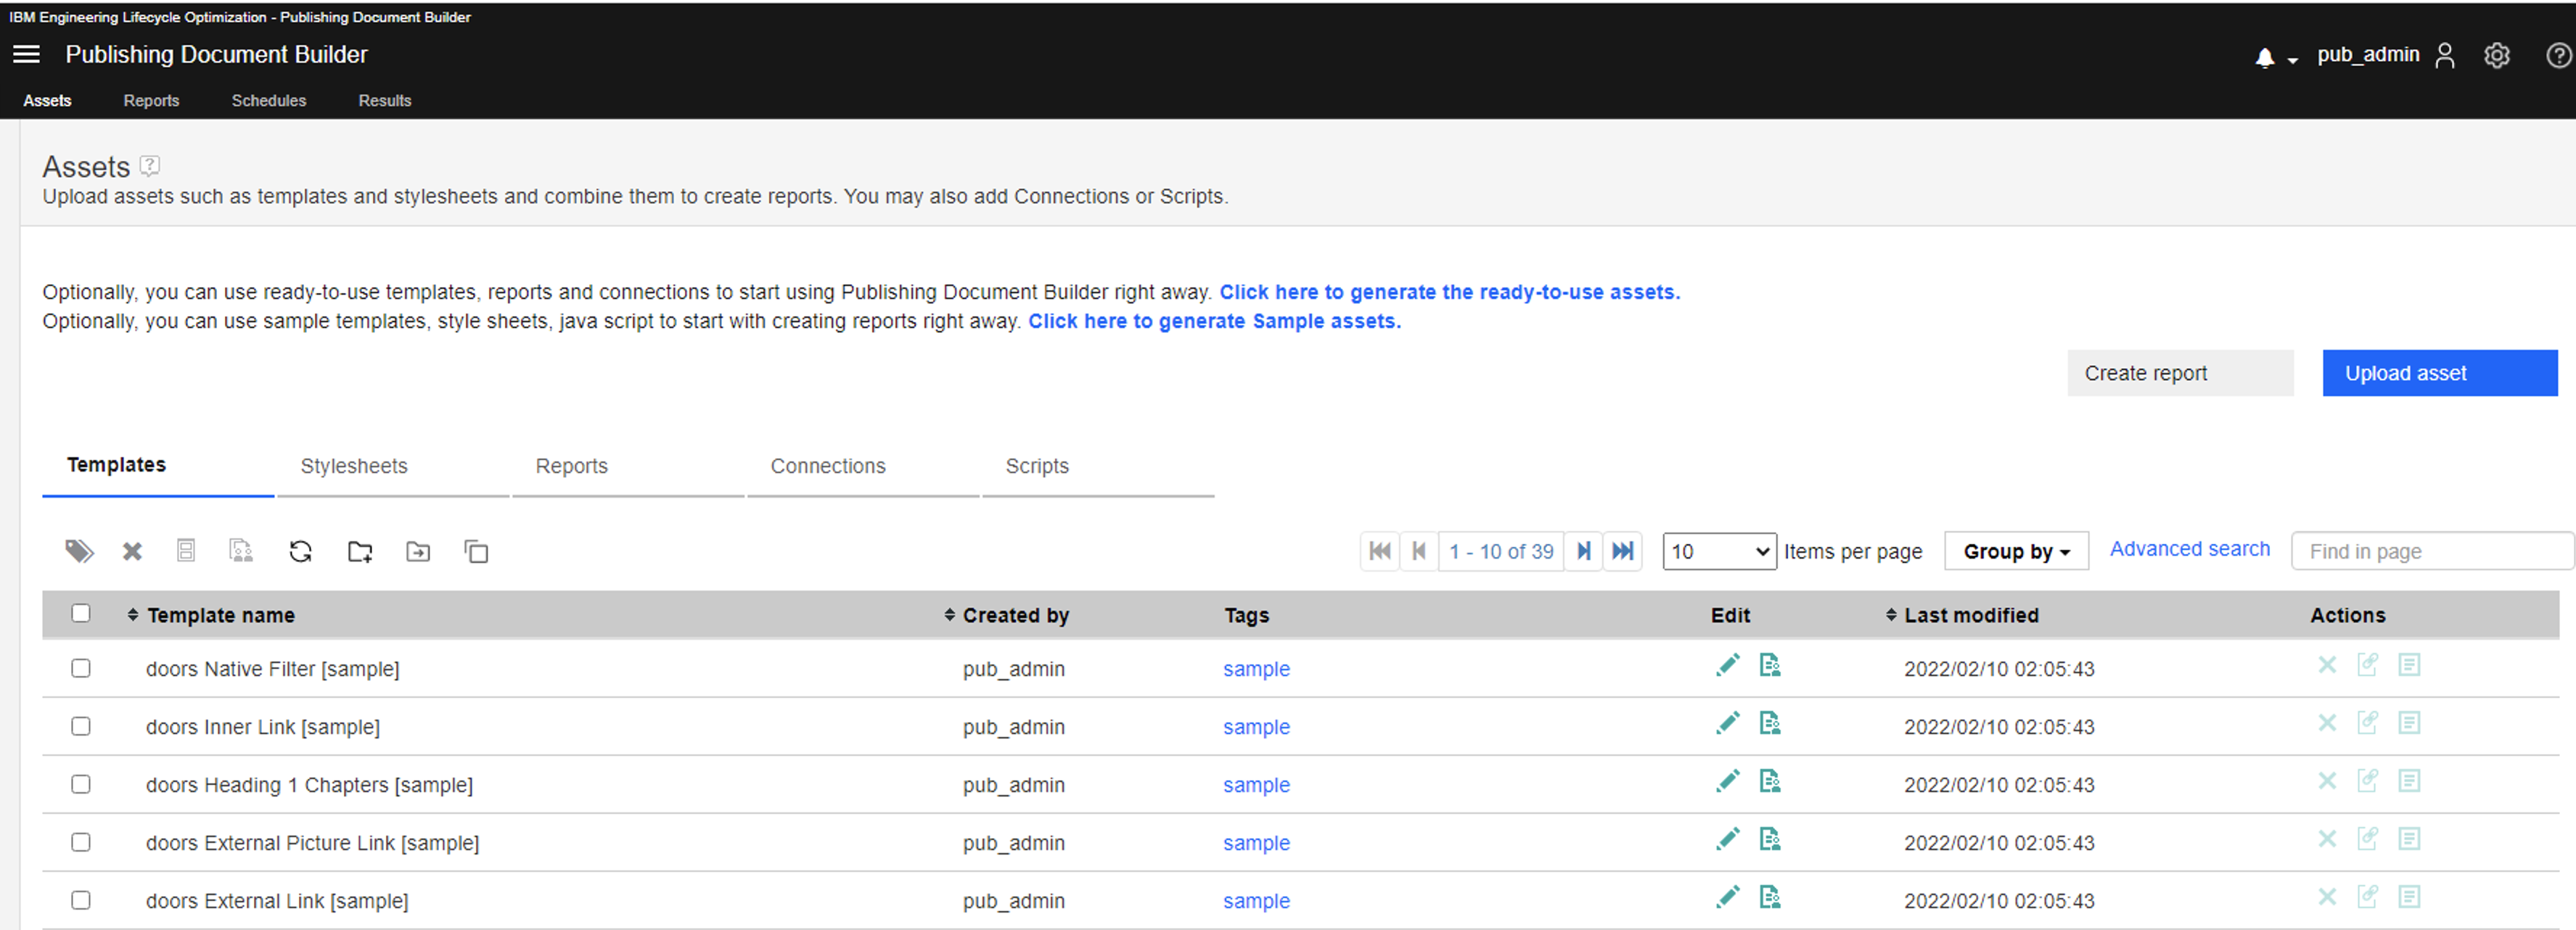2576x930 pixels.
Task: Click the new folder icon
Action: tap(360, 551)
